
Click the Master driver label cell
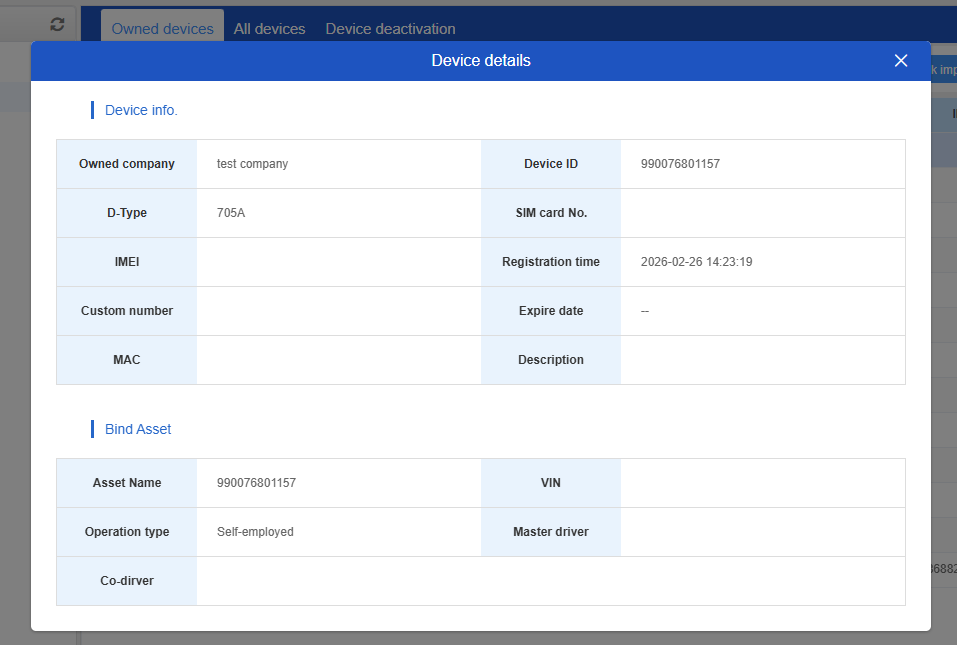click(551, 532)
